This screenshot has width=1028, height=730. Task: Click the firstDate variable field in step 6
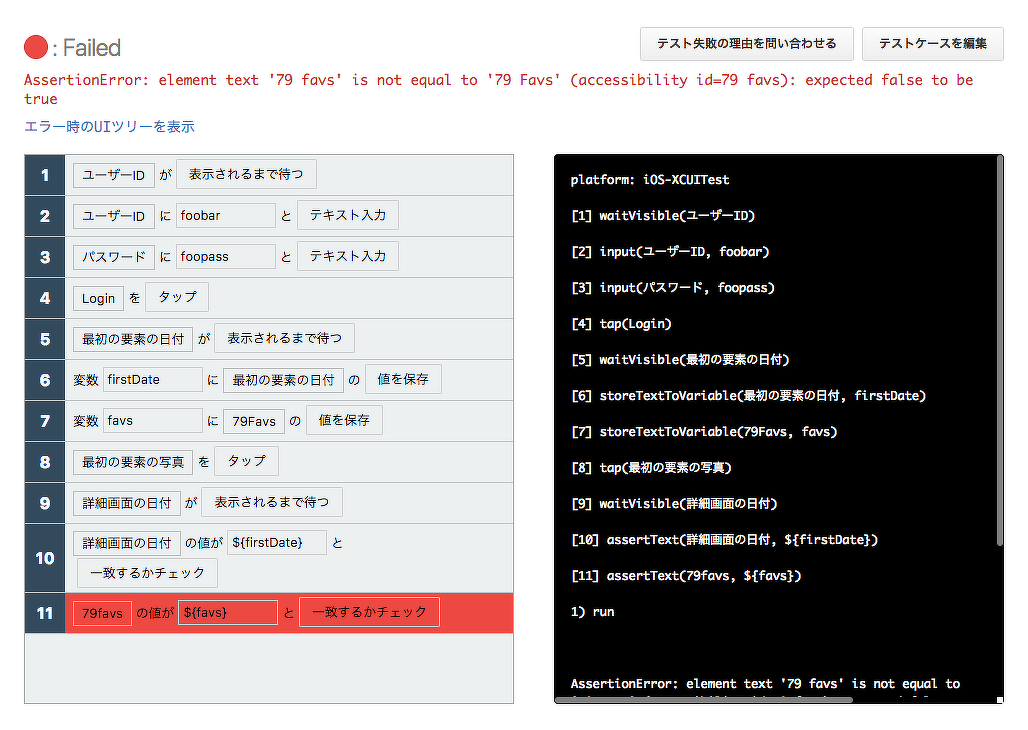(153, 380)
